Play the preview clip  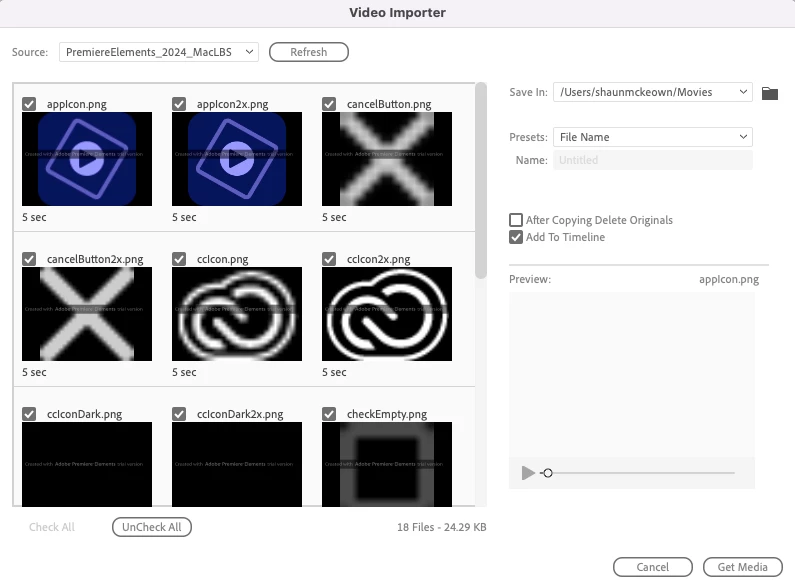pos(528,473)
